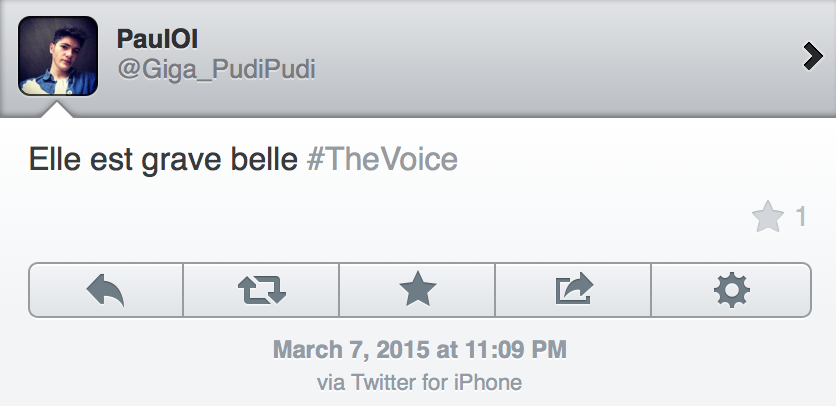
Task: Click the reply arrow icon
Action: click(105, 290)
